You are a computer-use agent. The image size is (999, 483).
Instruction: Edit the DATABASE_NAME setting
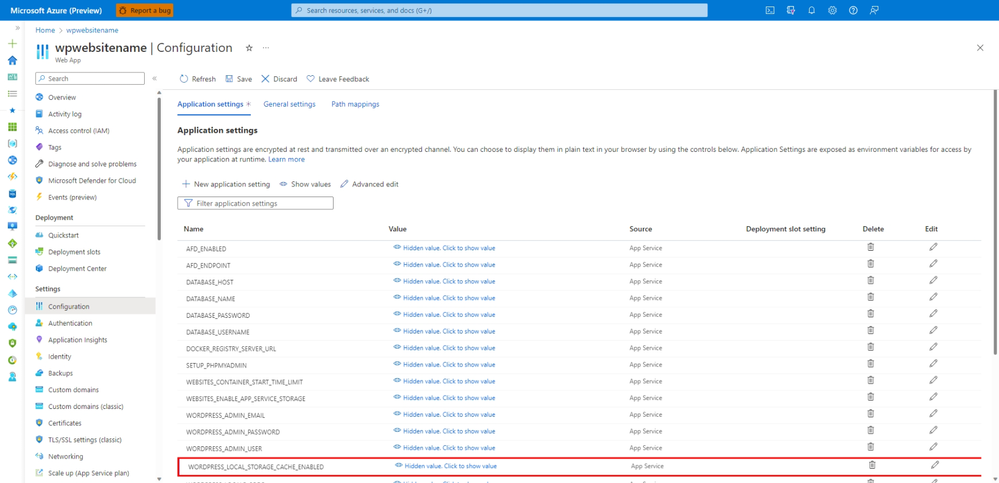pos(933,296)
